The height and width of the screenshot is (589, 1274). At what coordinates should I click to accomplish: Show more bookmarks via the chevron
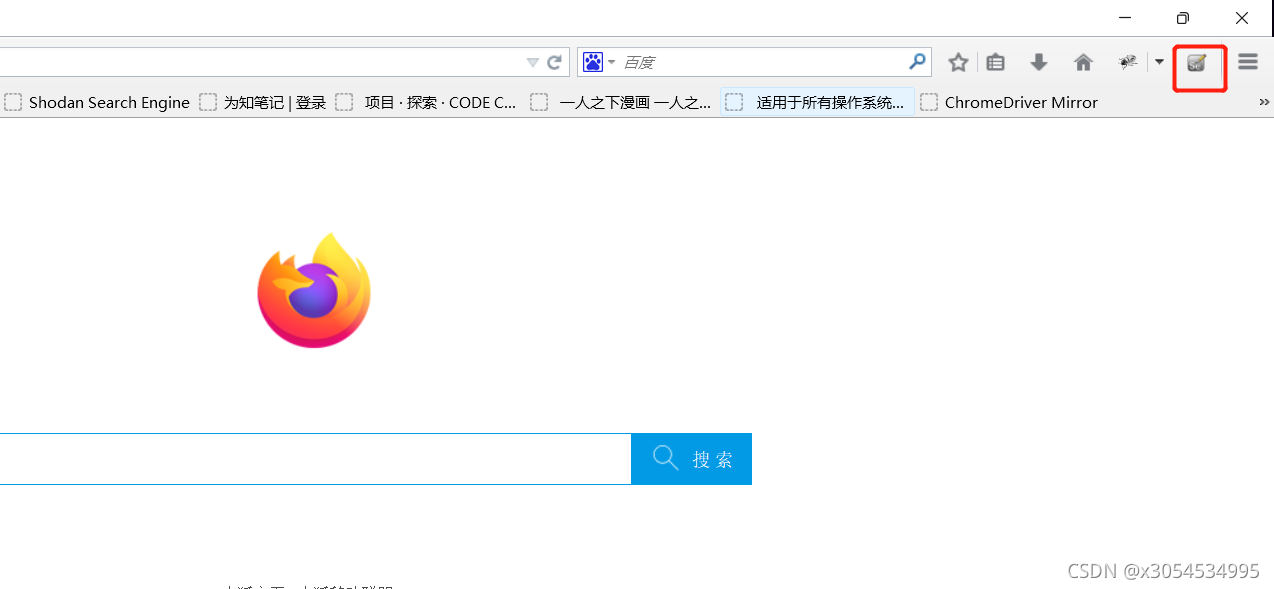1264,102
